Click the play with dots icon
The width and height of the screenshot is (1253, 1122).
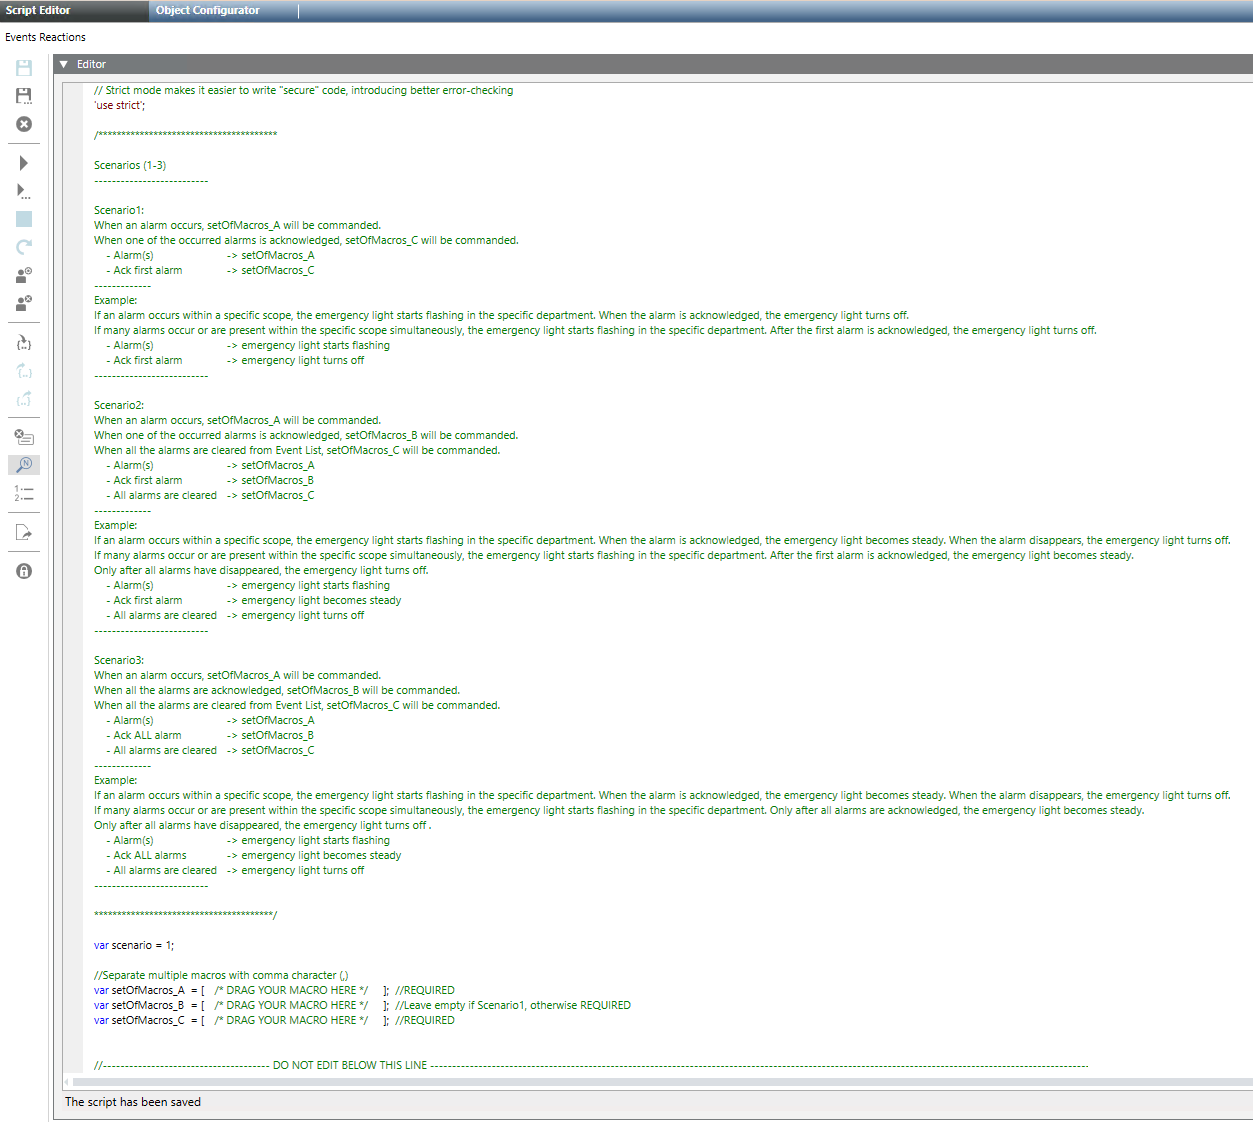pyautogui.click(x=24, y=191)
